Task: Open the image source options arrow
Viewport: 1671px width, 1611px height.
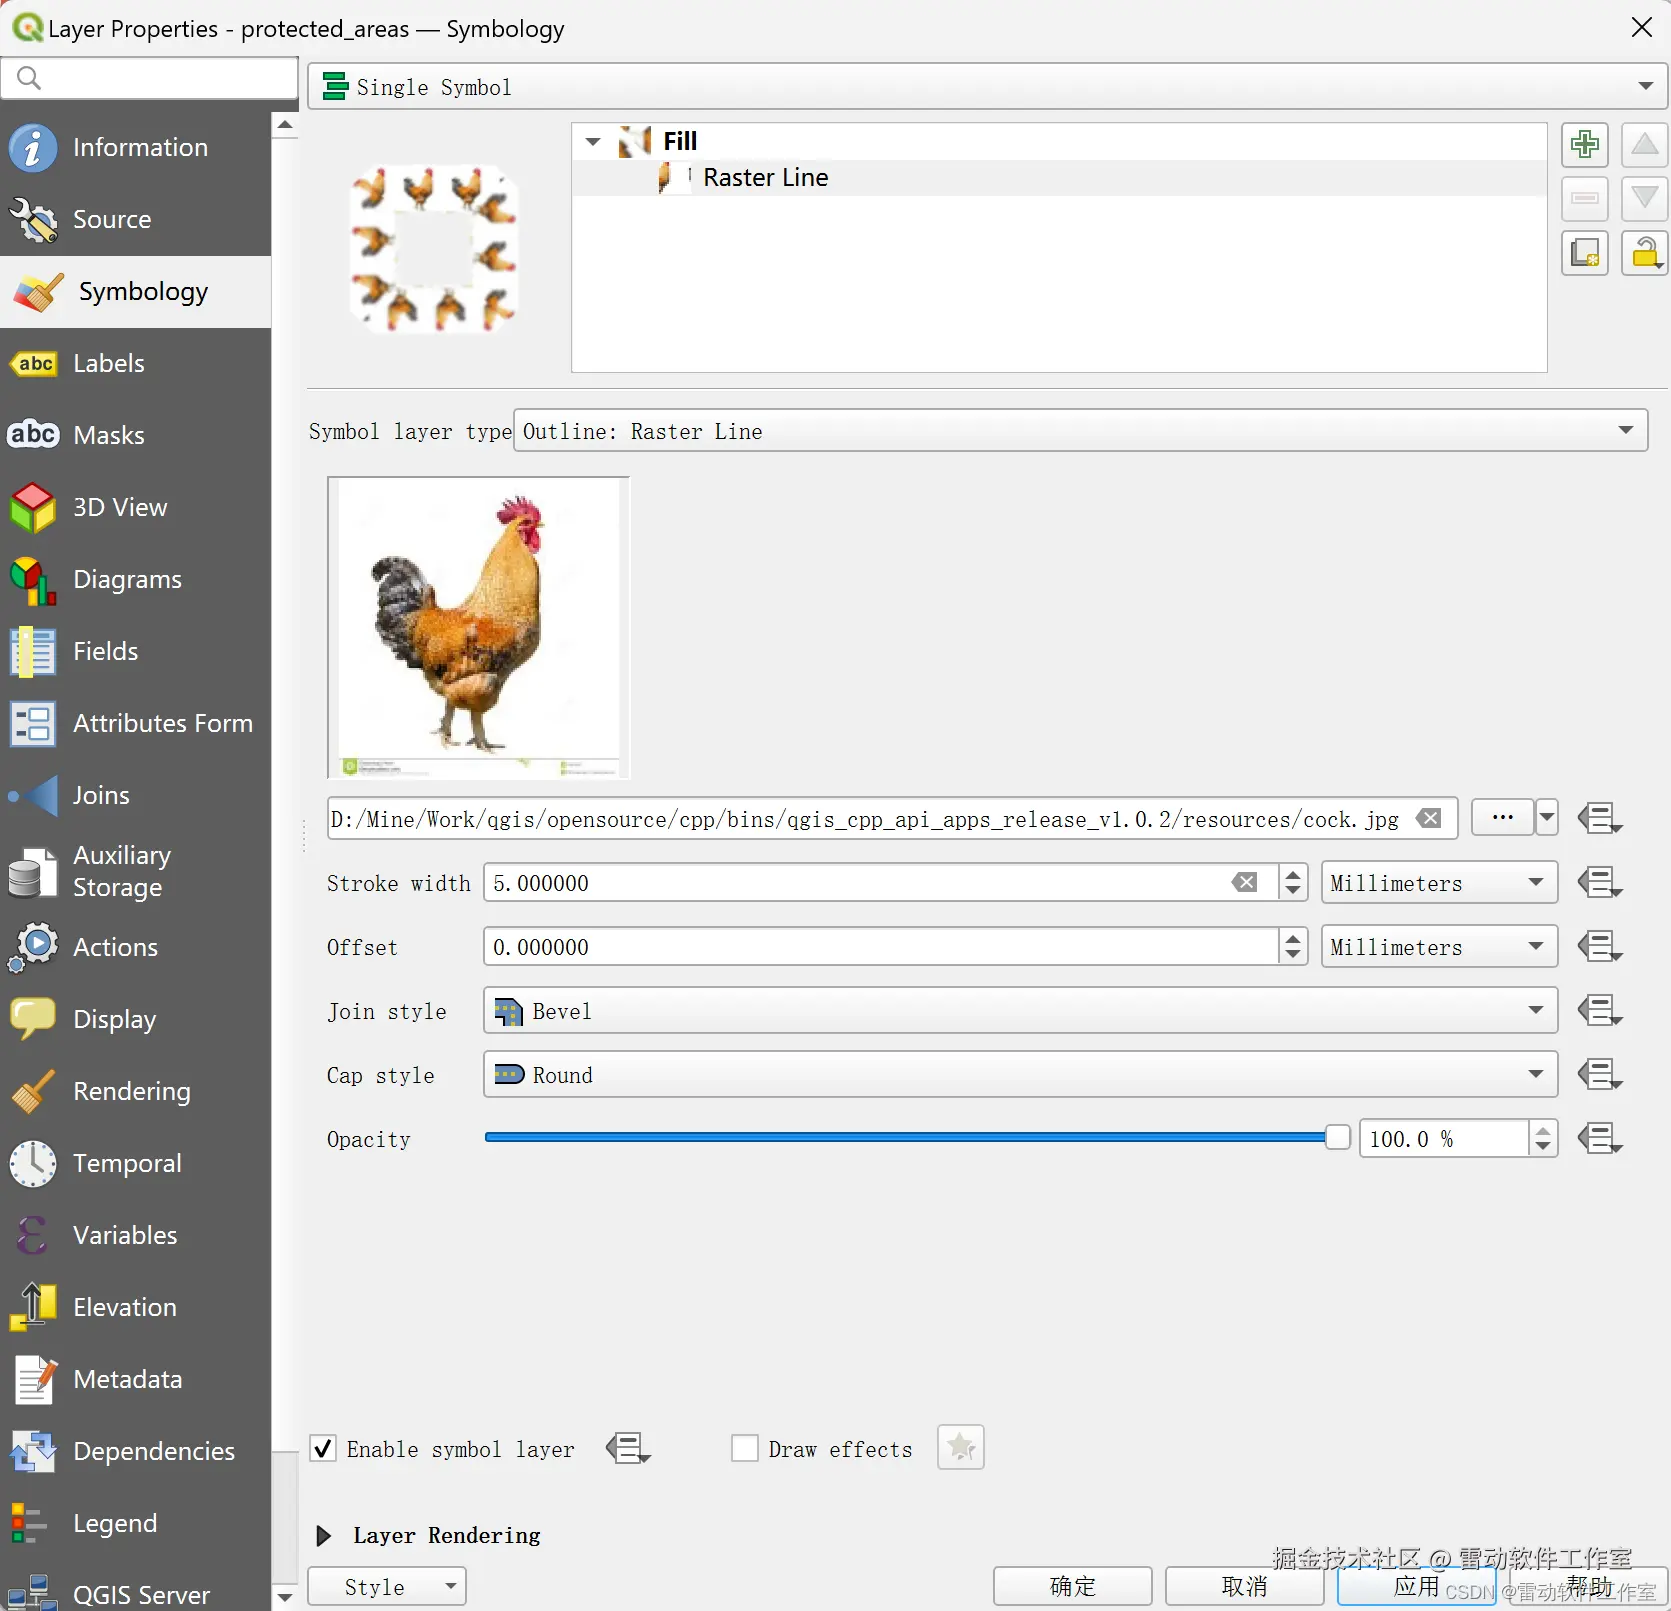Action: tap(1546, 819)
